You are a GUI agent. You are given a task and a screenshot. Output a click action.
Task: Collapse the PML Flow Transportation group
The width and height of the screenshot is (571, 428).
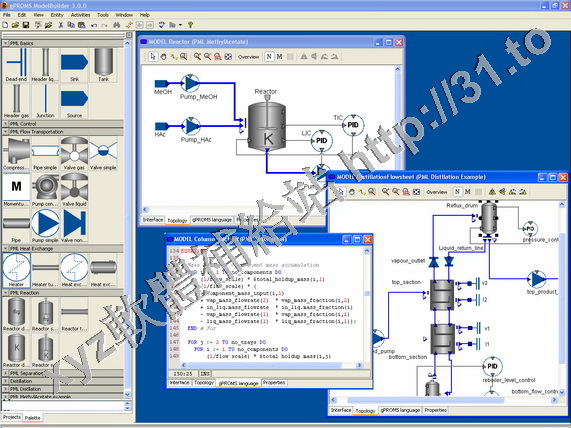click(5, 132)
